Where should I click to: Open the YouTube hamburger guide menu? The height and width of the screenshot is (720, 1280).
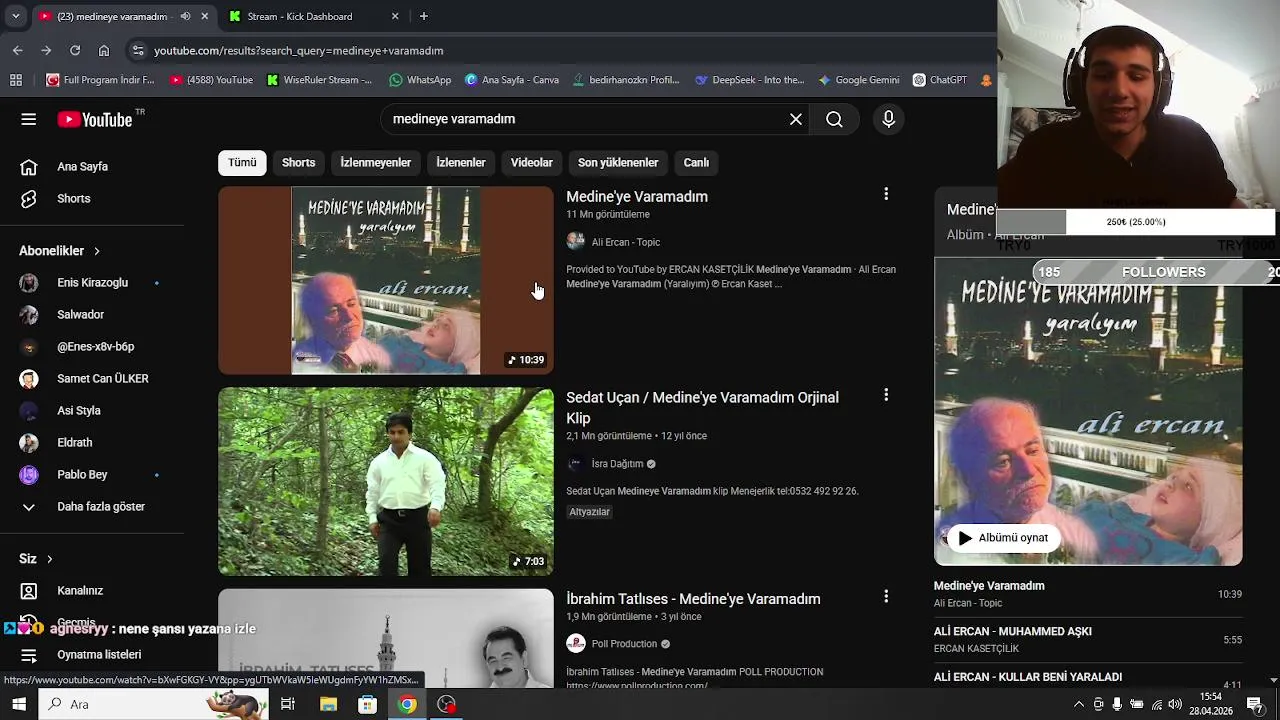[28, 119]
